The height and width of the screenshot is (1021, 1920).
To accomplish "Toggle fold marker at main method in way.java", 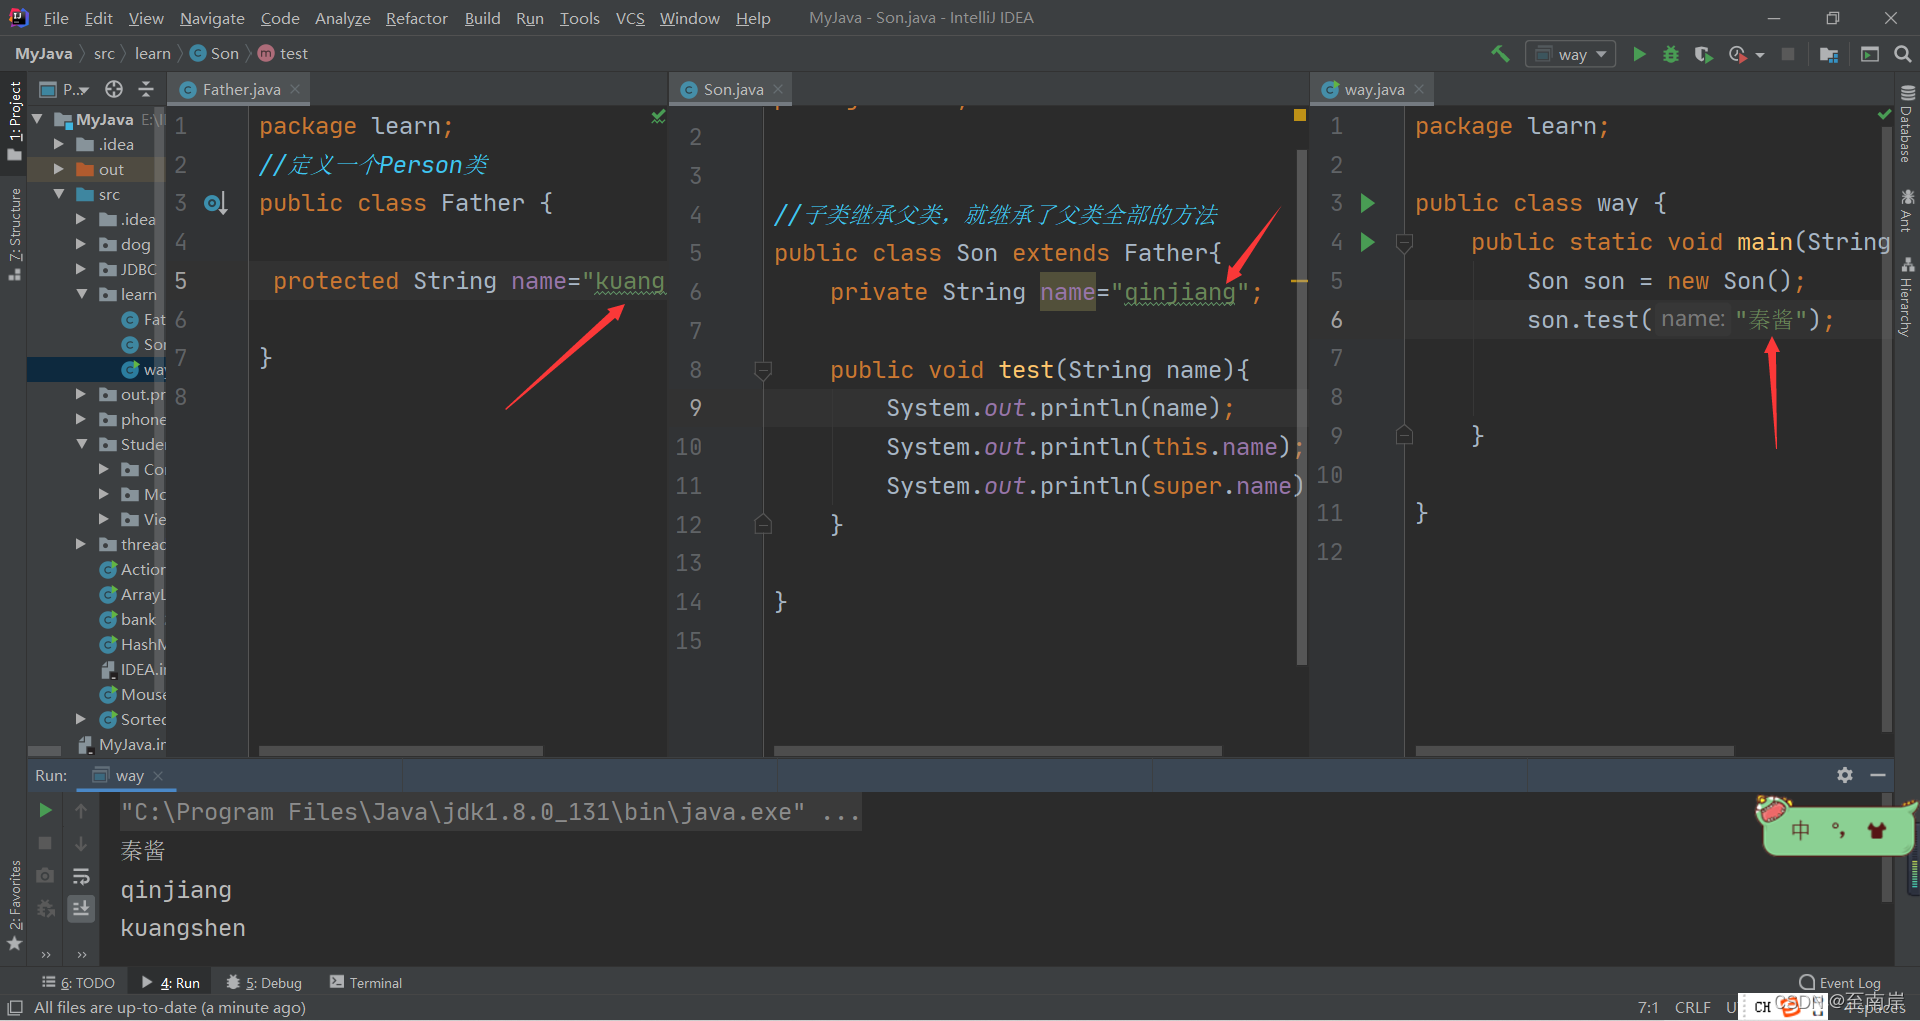I will 1404,243.
